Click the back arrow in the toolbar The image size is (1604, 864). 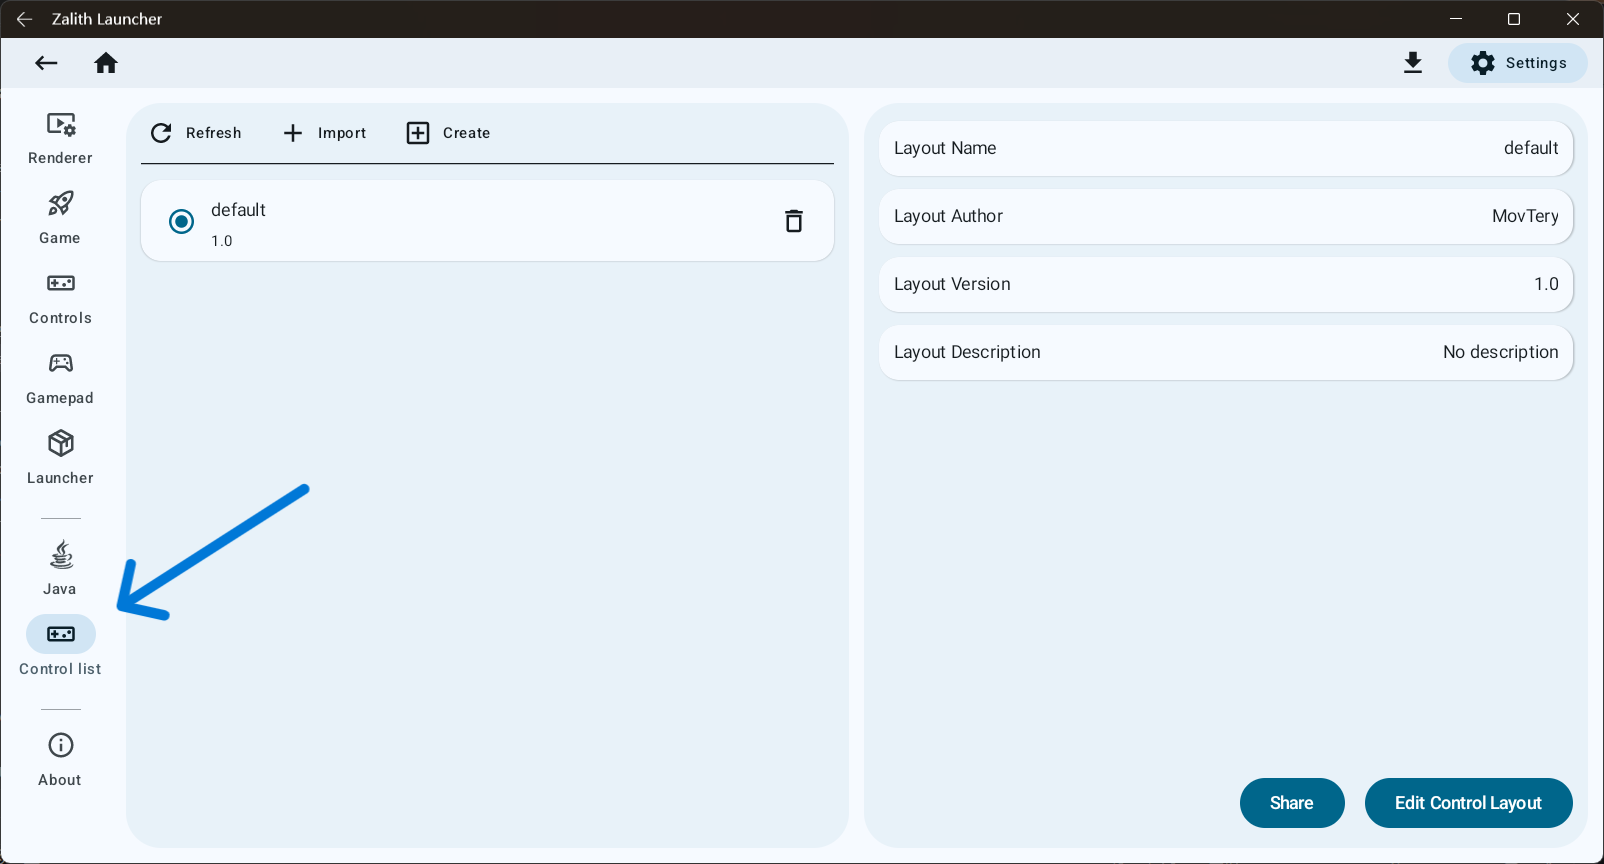(46, 63)
